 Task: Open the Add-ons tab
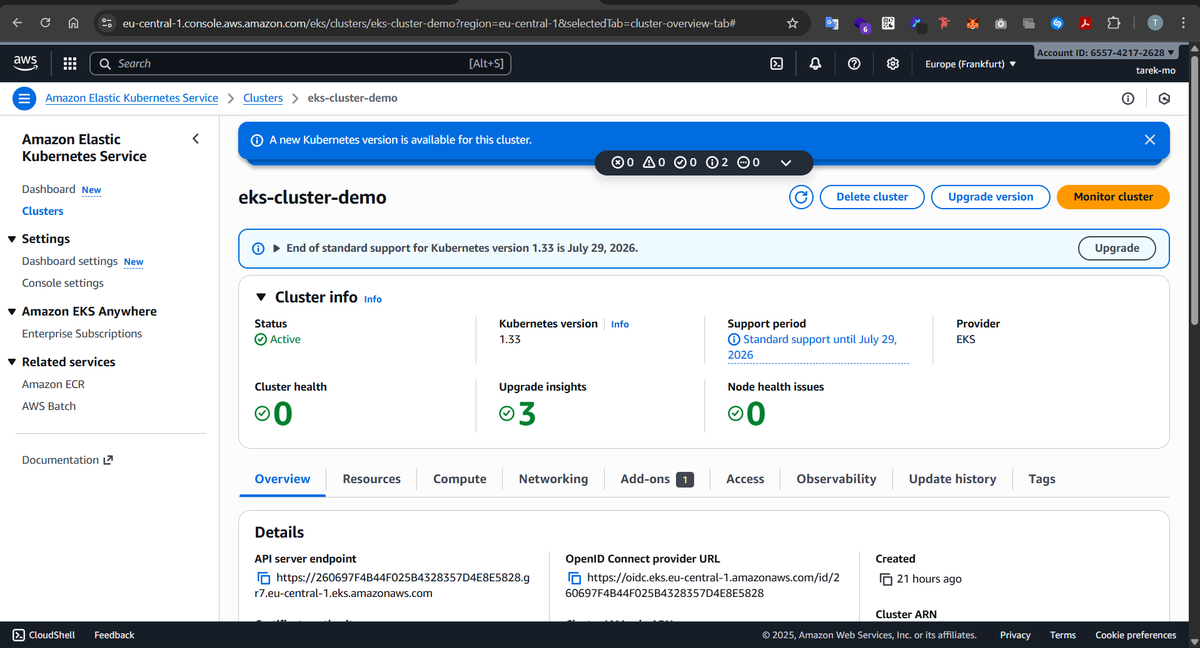(x=657, y=479)
